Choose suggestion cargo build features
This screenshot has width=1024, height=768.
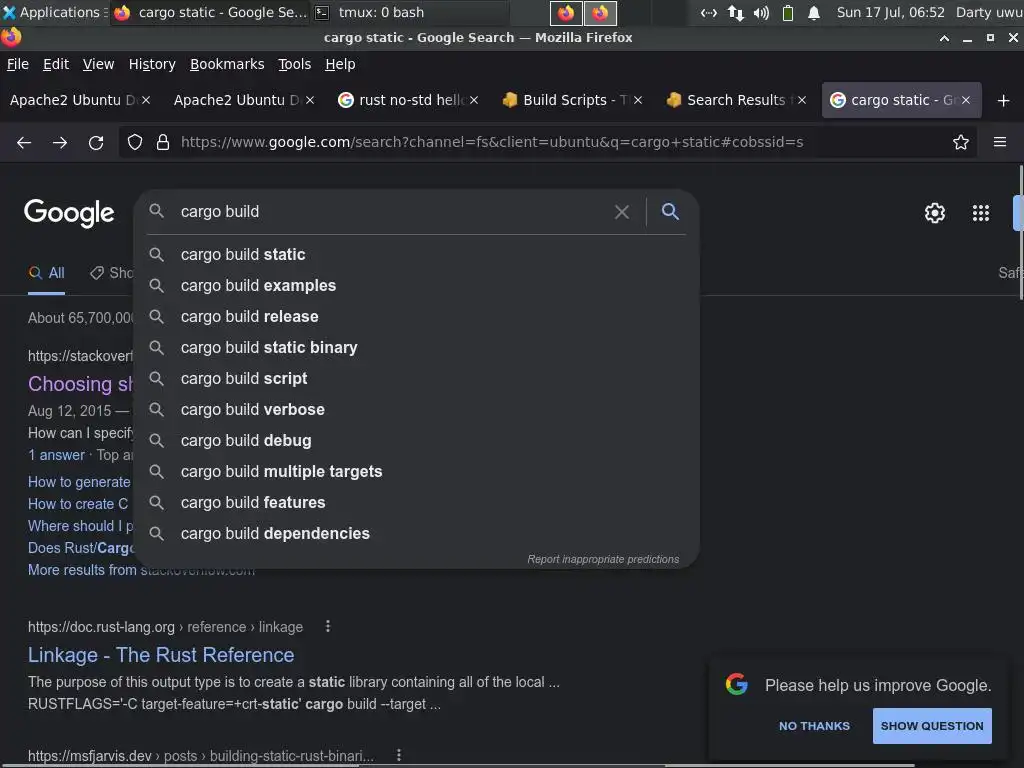417,502
